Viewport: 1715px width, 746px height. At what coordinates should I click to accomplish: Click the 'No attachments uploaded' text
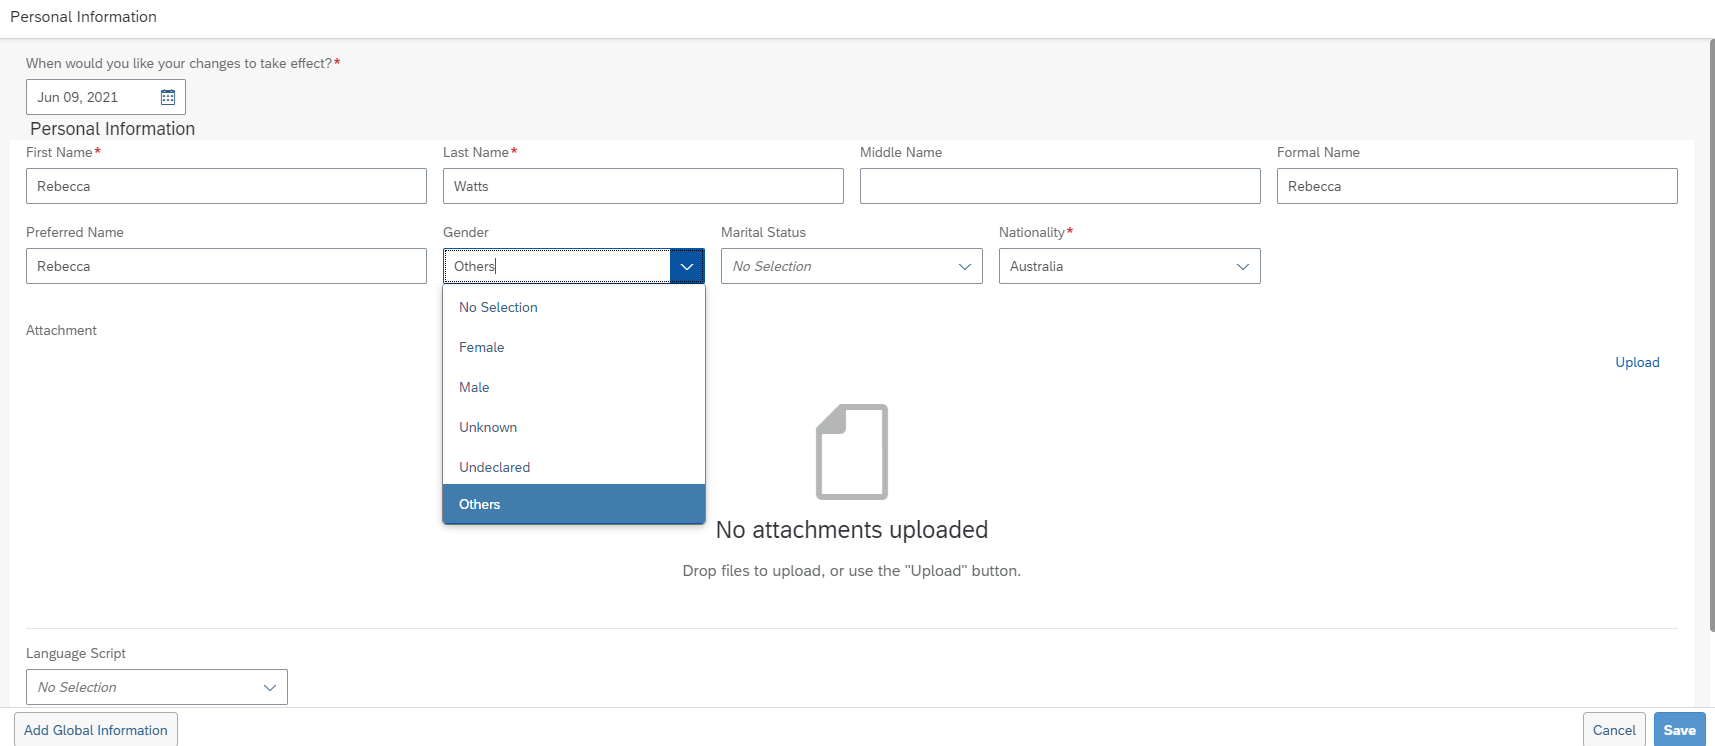coord(852,530)
